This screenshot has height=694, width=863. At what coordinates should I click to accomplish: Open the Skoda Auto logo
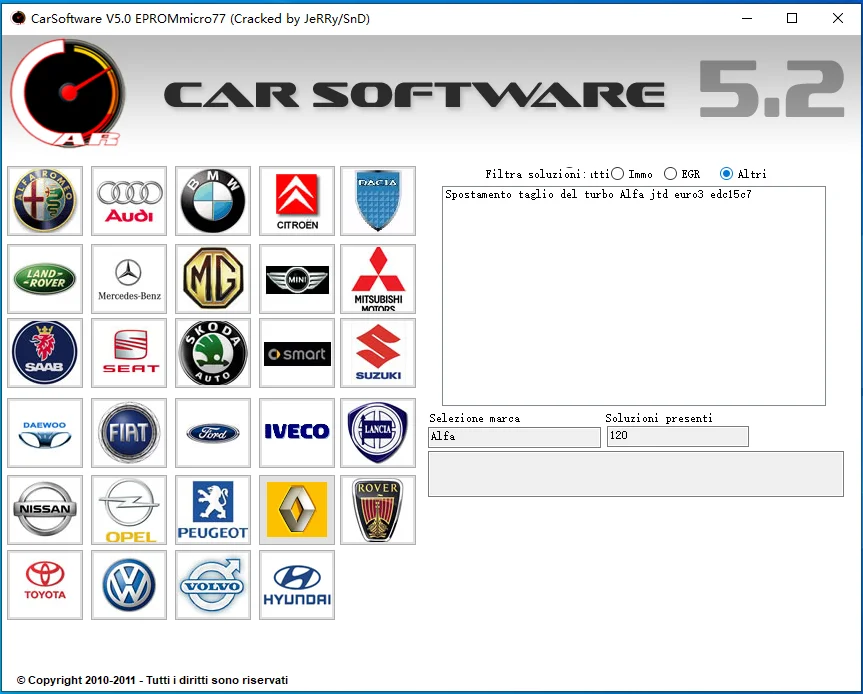213,353
